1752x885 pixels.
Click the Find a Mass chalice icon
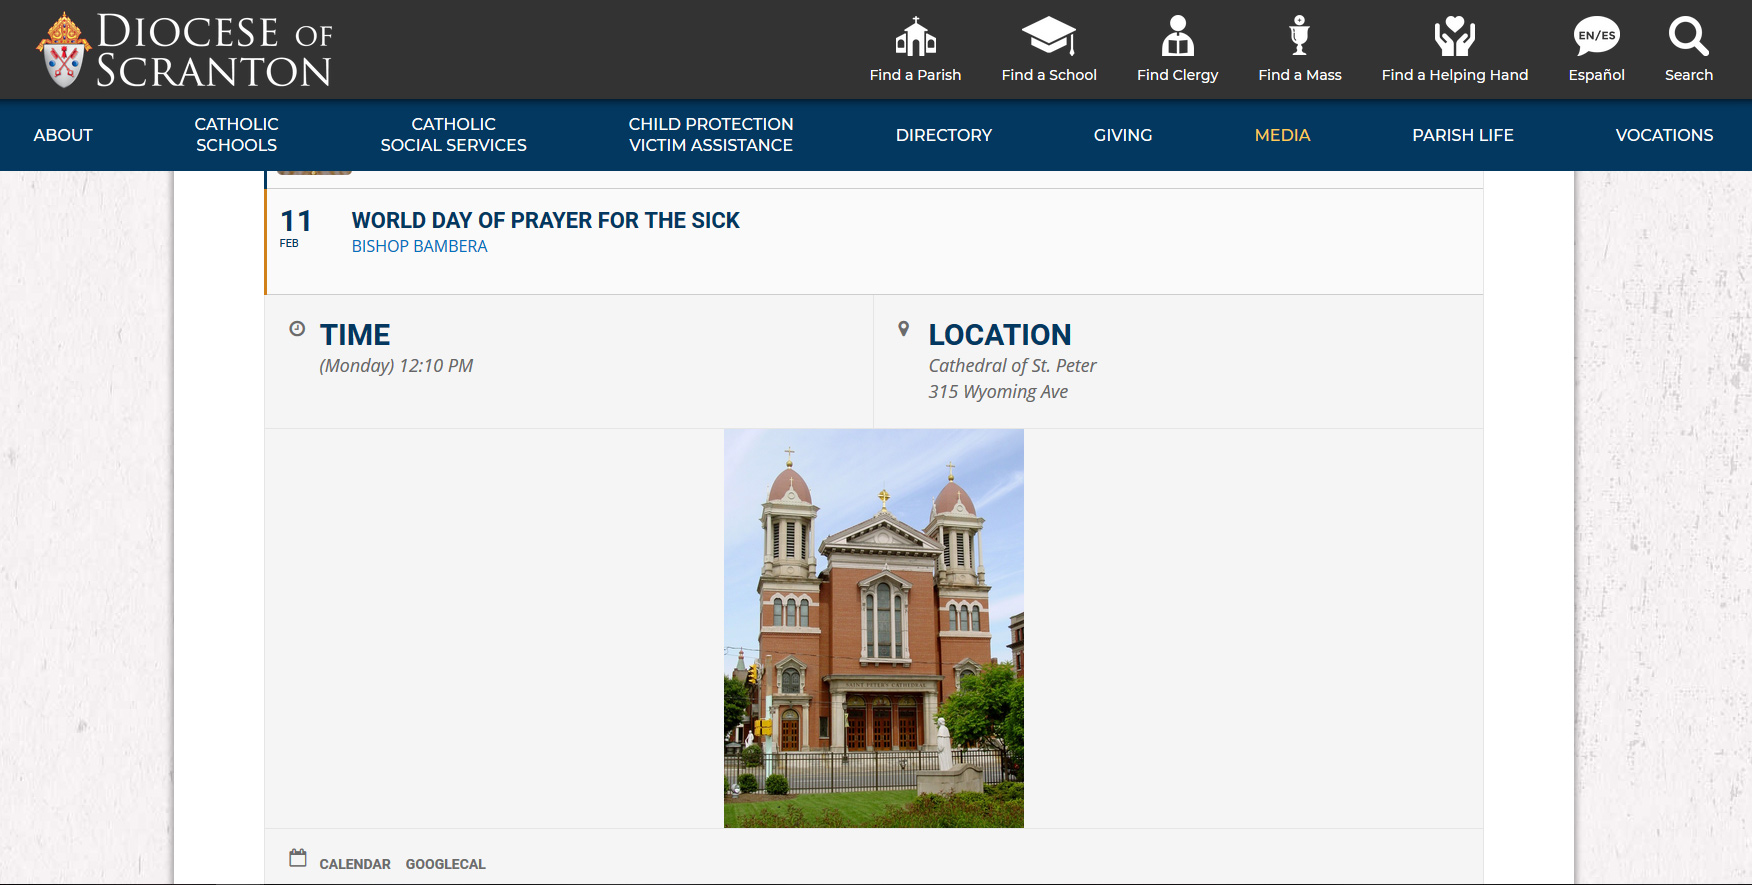(x=1299, y=37)
